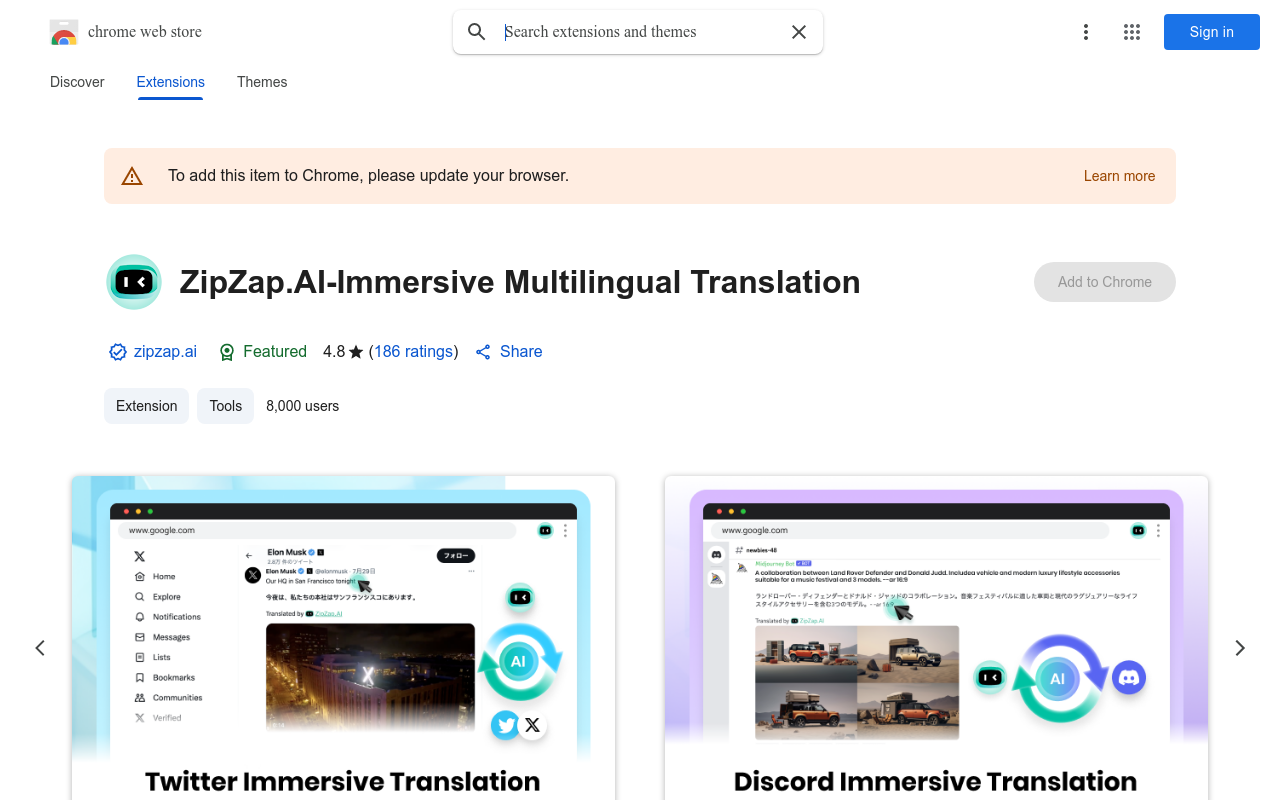Follow the Learn more link
1280x800 pixels.
(1119, 176)
